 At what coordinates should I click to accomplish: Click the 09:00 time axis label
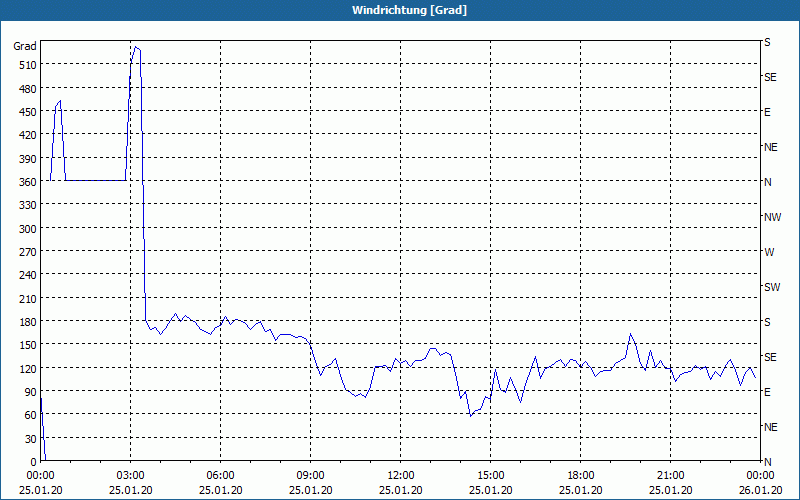310,476
